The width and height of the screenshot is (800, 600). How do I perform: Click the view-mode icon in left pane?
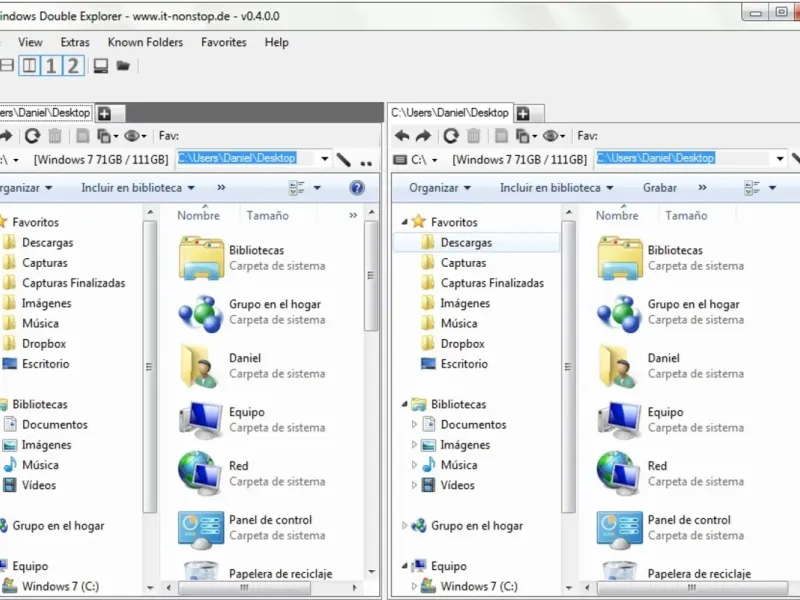(x=296, y=188)
